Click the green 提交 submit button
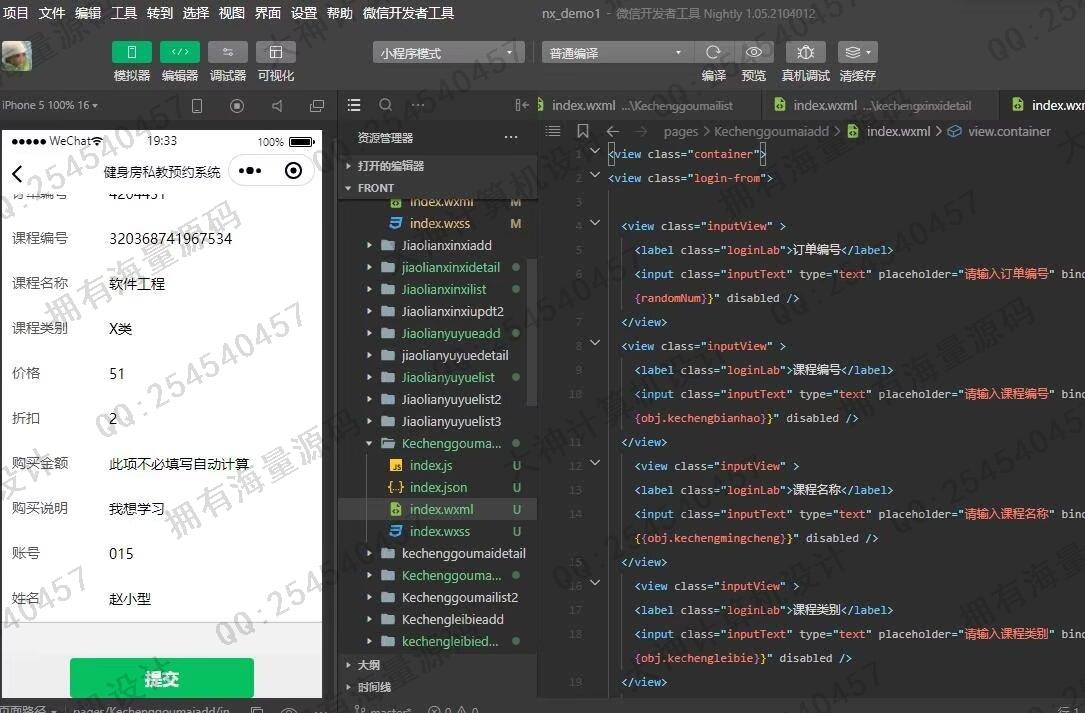Viewport: 1085px width, 713px height. (162, 678)
